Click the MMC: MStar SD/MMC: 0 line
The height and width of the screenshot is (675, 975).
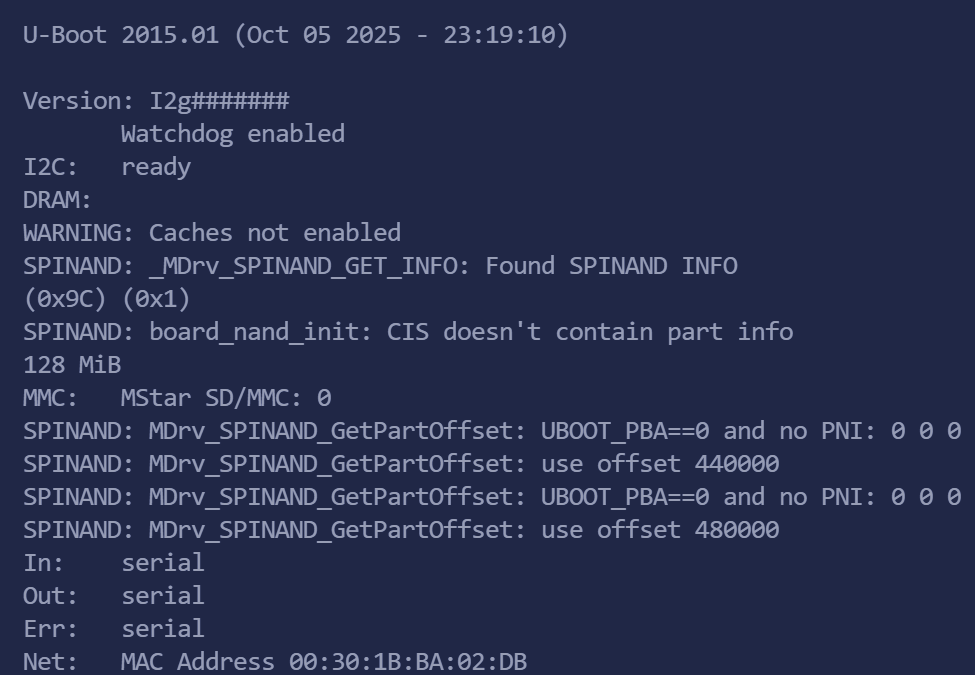pyautogui.click(x=177, y=398)
